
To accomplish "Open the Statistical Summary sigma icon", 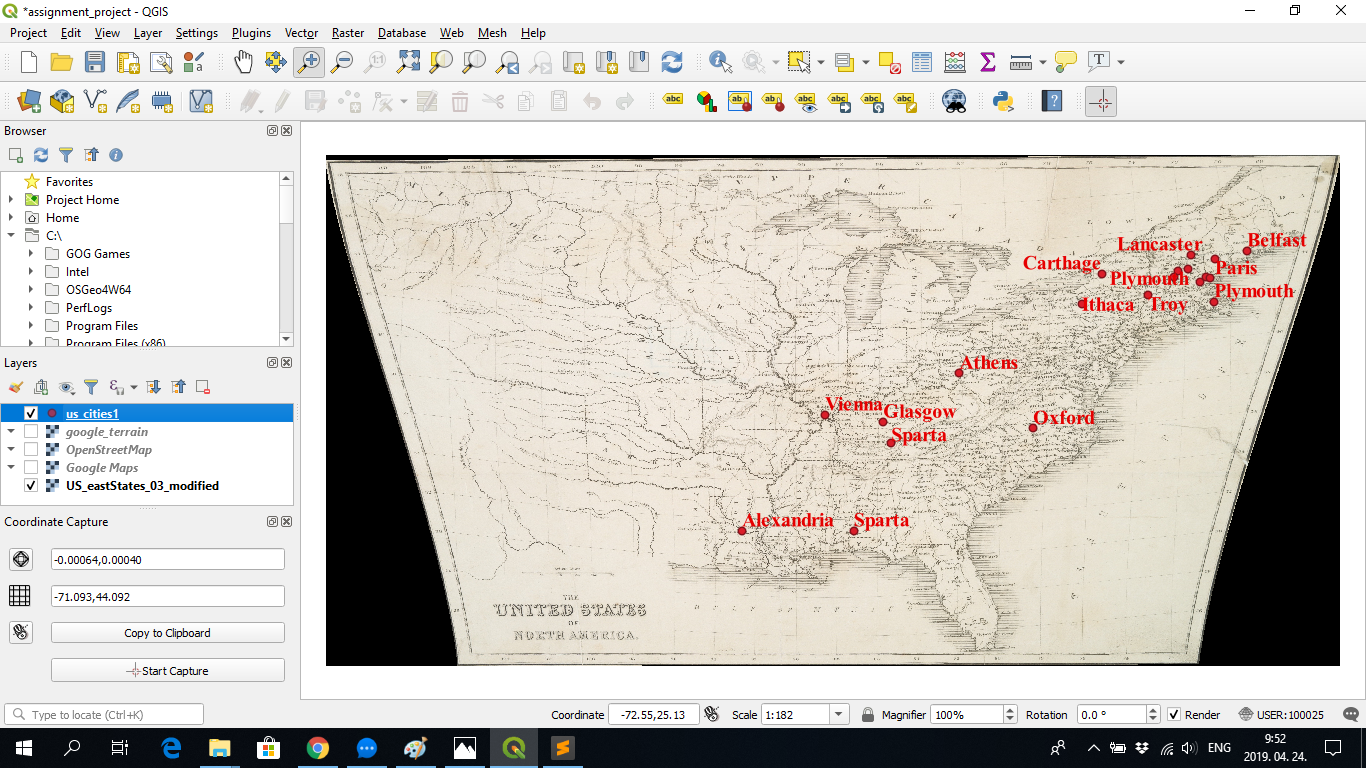I will click(988, 62).
